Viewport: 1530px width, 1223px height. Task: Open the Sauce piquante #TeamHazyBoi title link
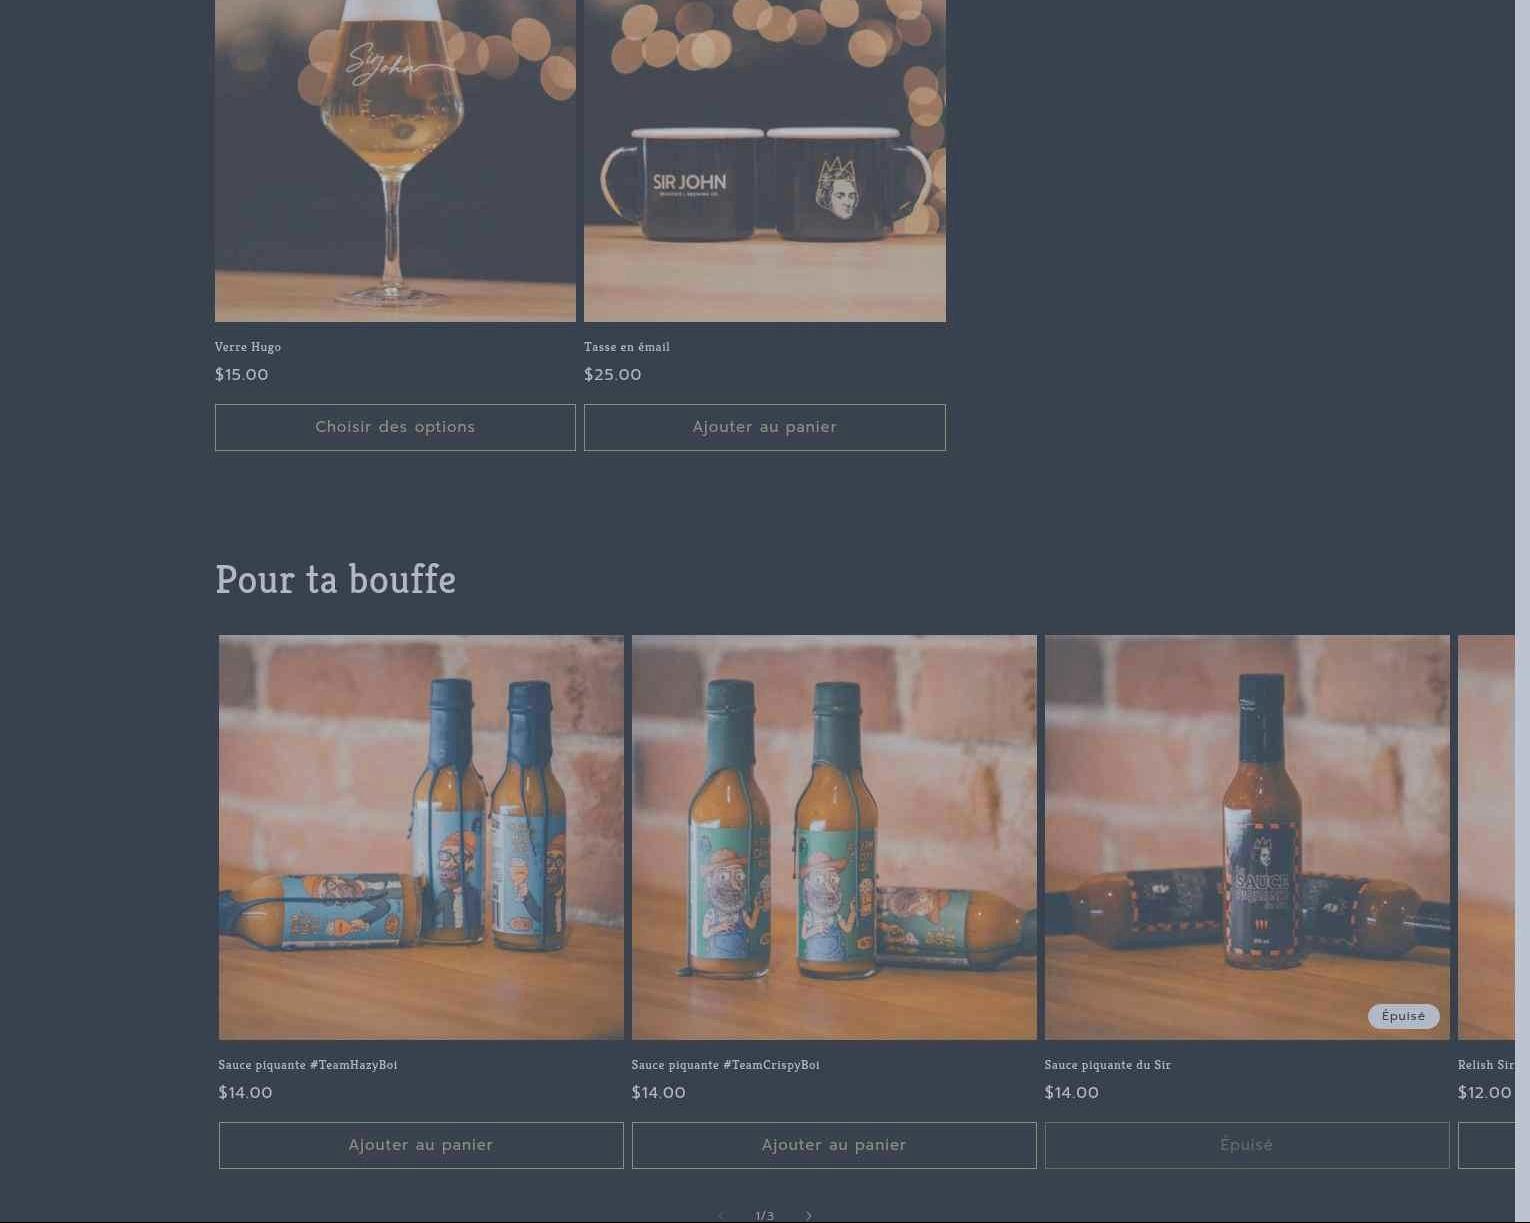point(308,1065)
